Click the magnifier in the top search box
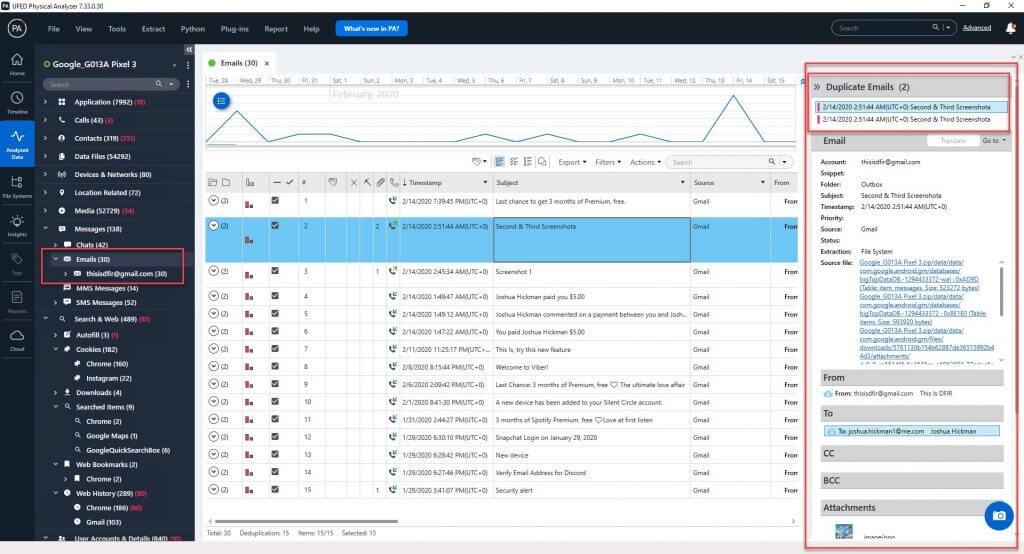 [935, 27]
